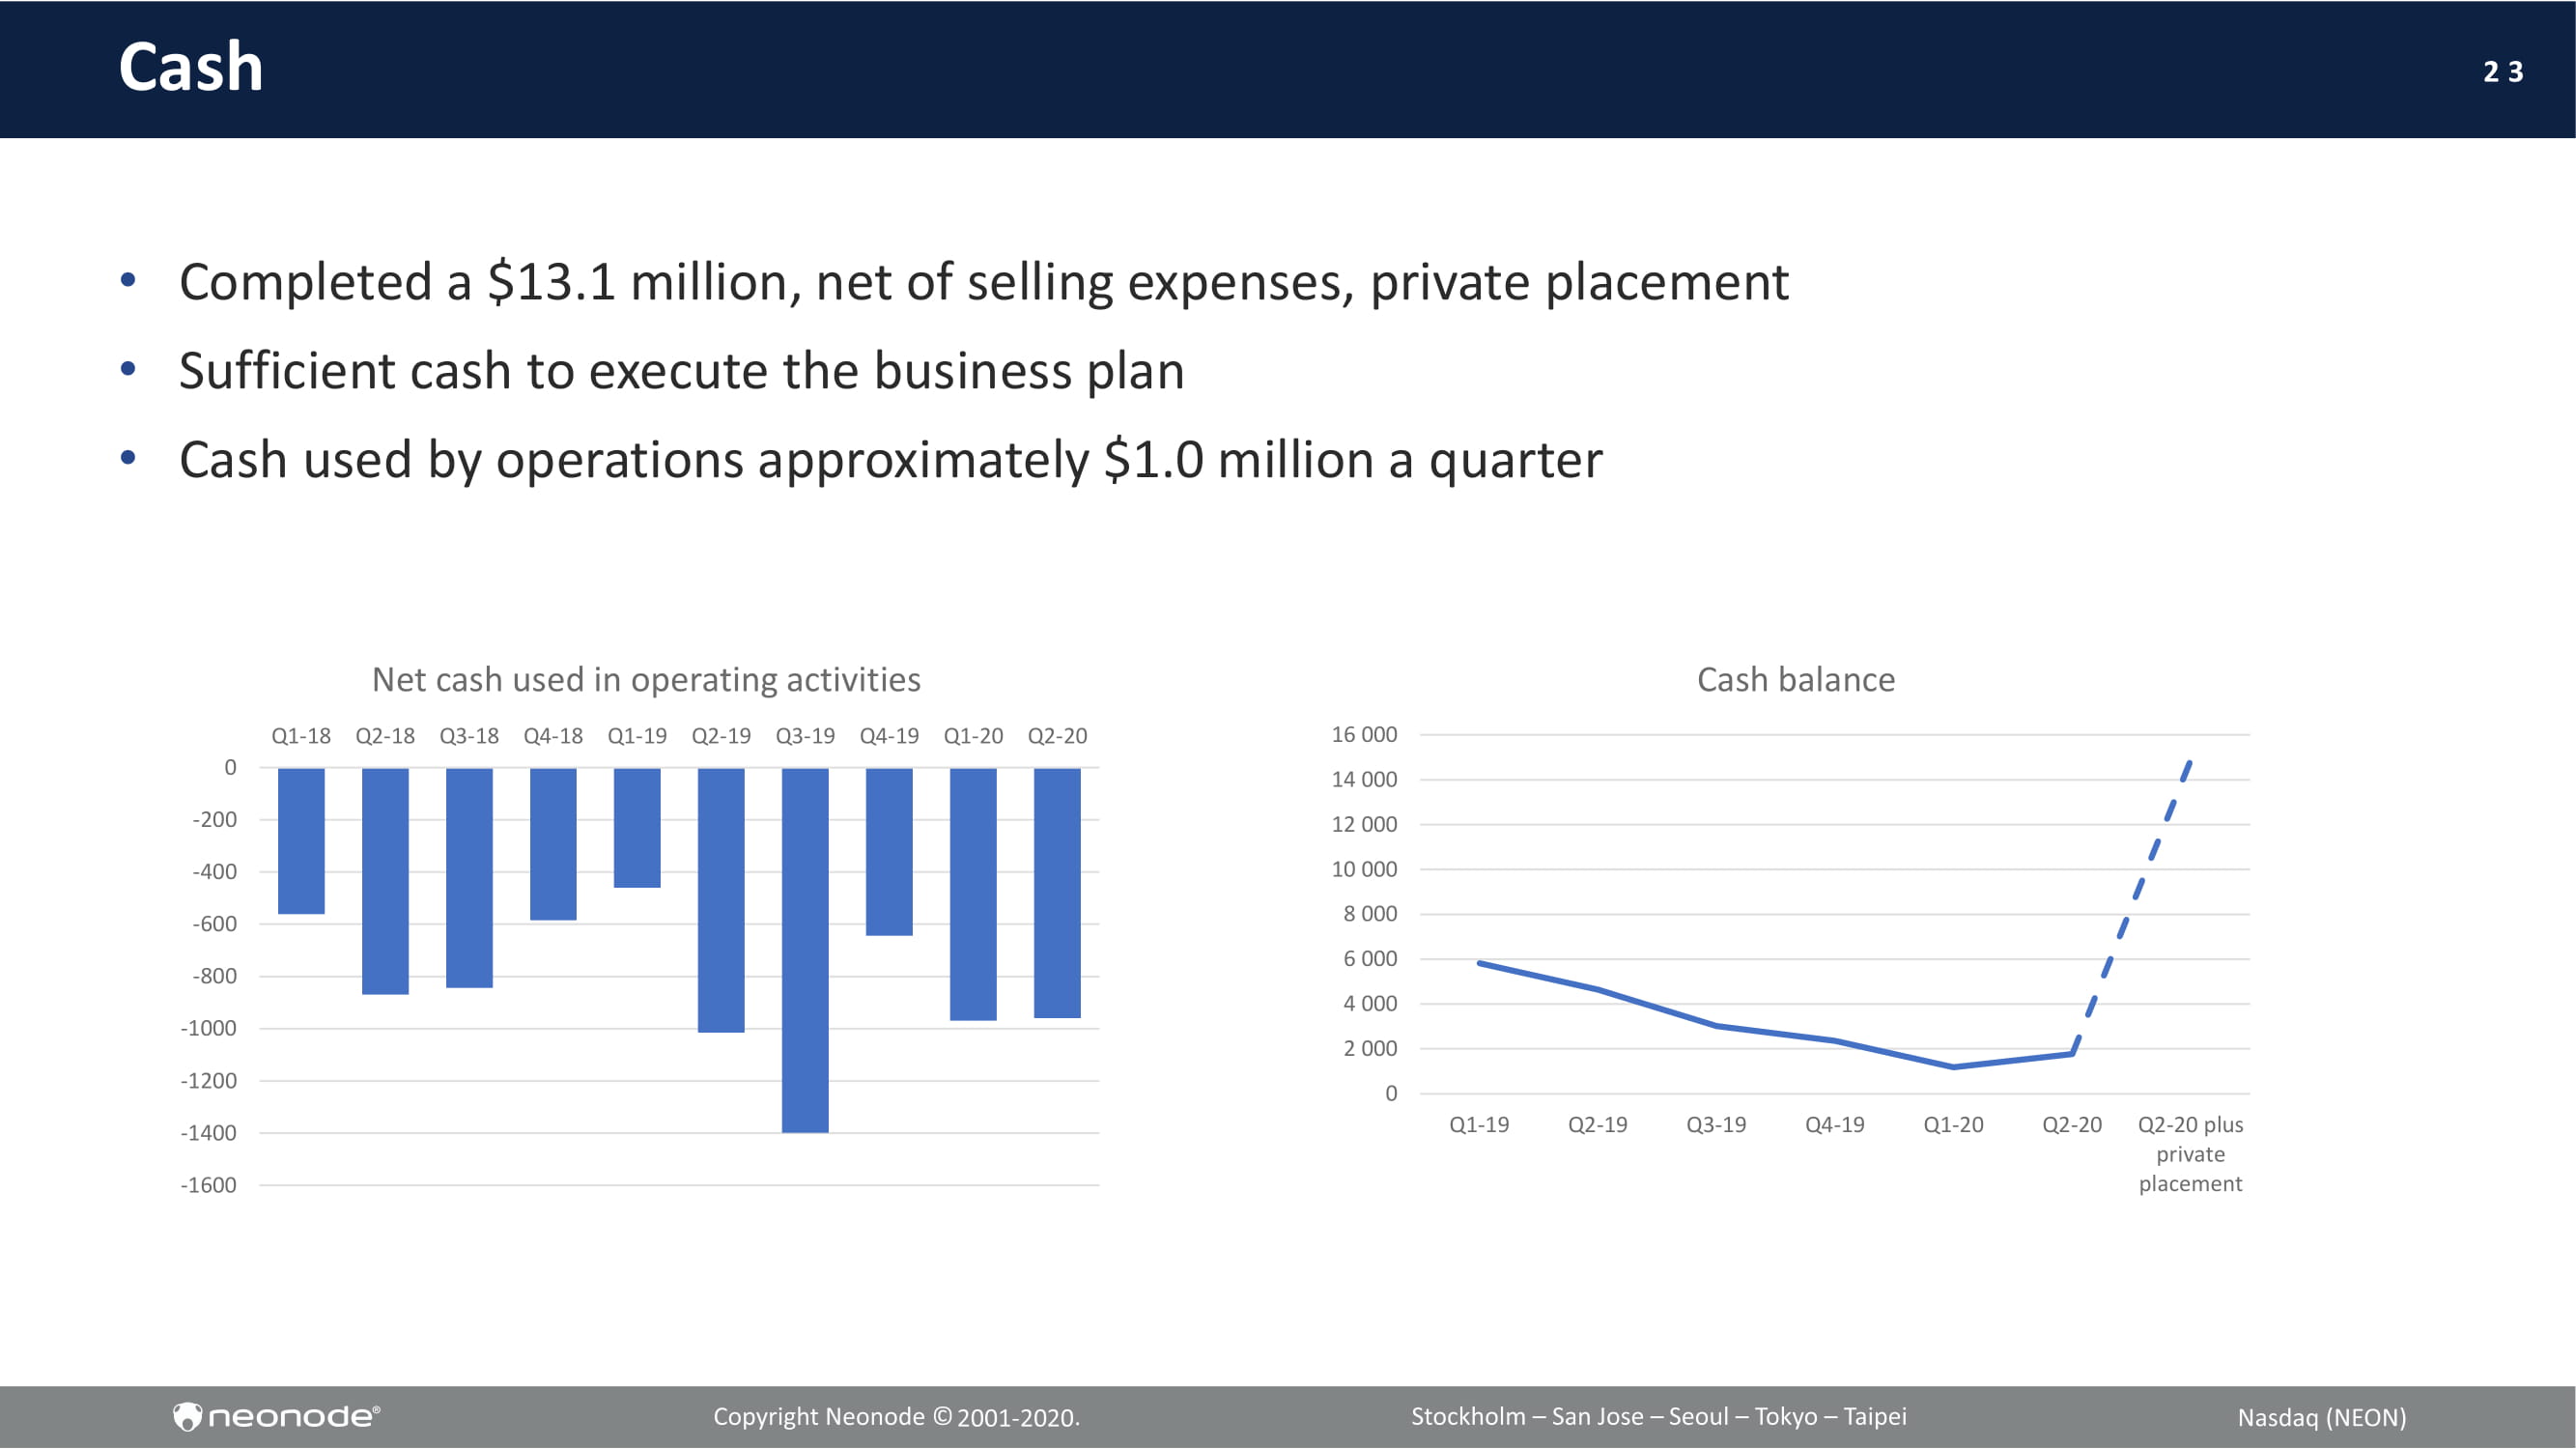Select the Q2-20 bar in bar chart
This screenshot has height=1449, width=2576.
(1057, 893)
